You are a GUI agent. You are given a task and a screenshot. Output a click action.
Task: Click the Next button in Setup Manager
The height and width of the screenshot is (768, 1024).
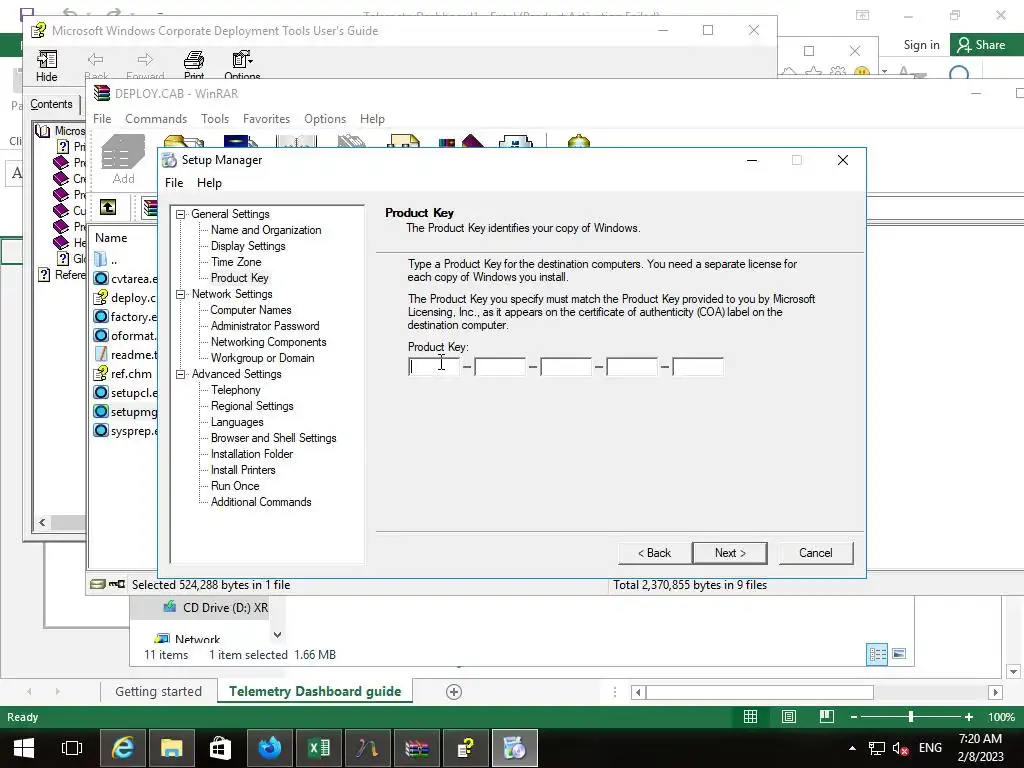tap(730, 553)
